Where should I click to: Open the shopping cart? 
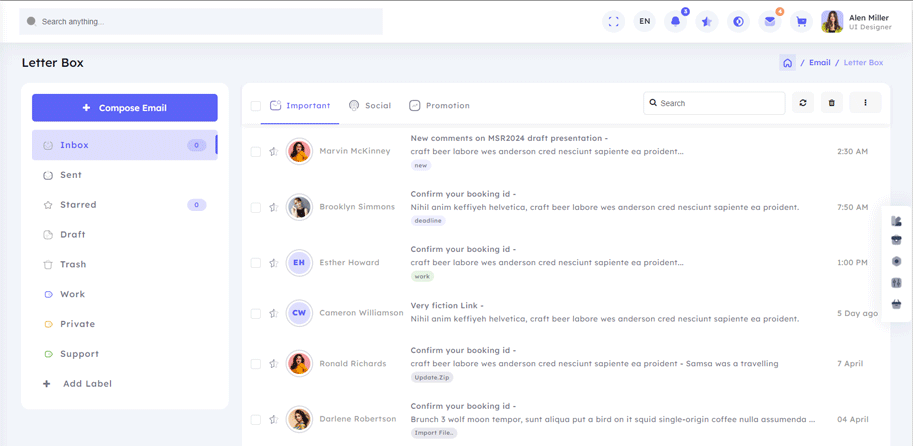tap(801, 21)
